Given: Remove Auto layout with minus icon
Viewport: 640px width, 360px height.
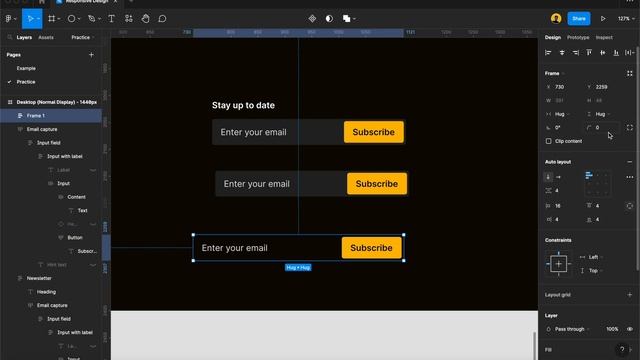Looking at the screenshot, I should [630, 162].
